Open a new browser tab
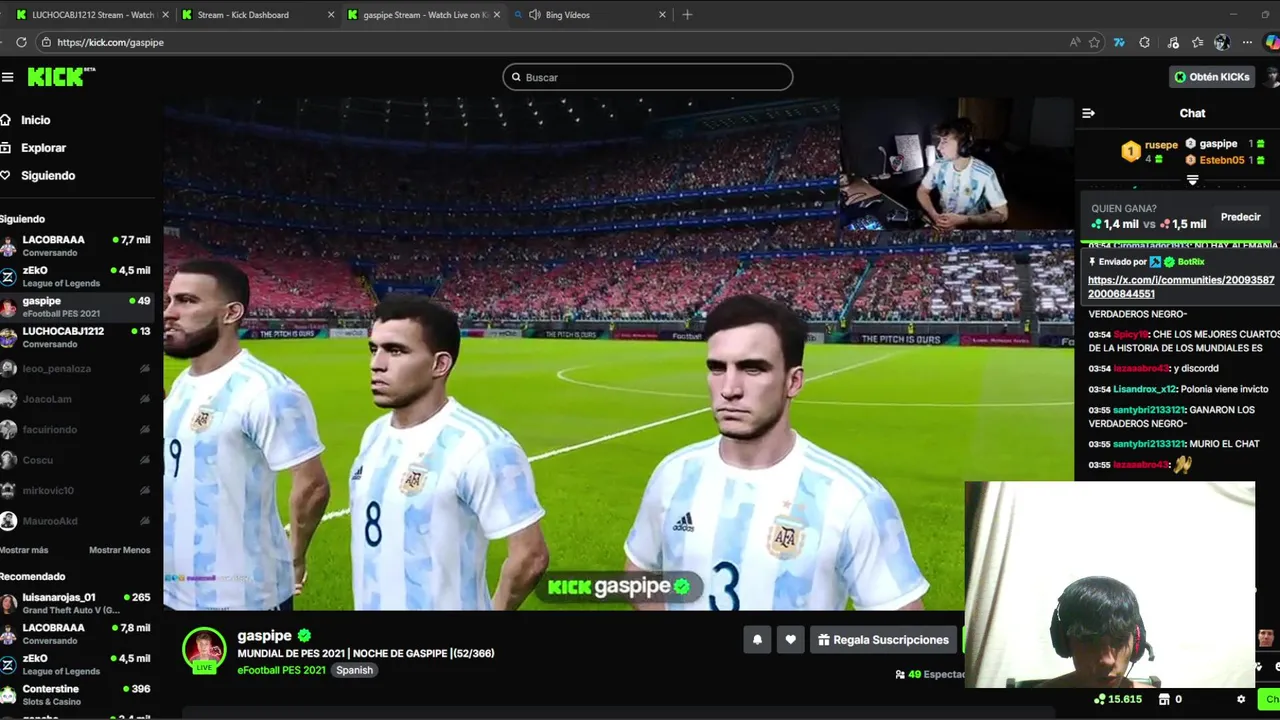The height and width of the screenshot is (720, 1280). click(x=687, y=15)
